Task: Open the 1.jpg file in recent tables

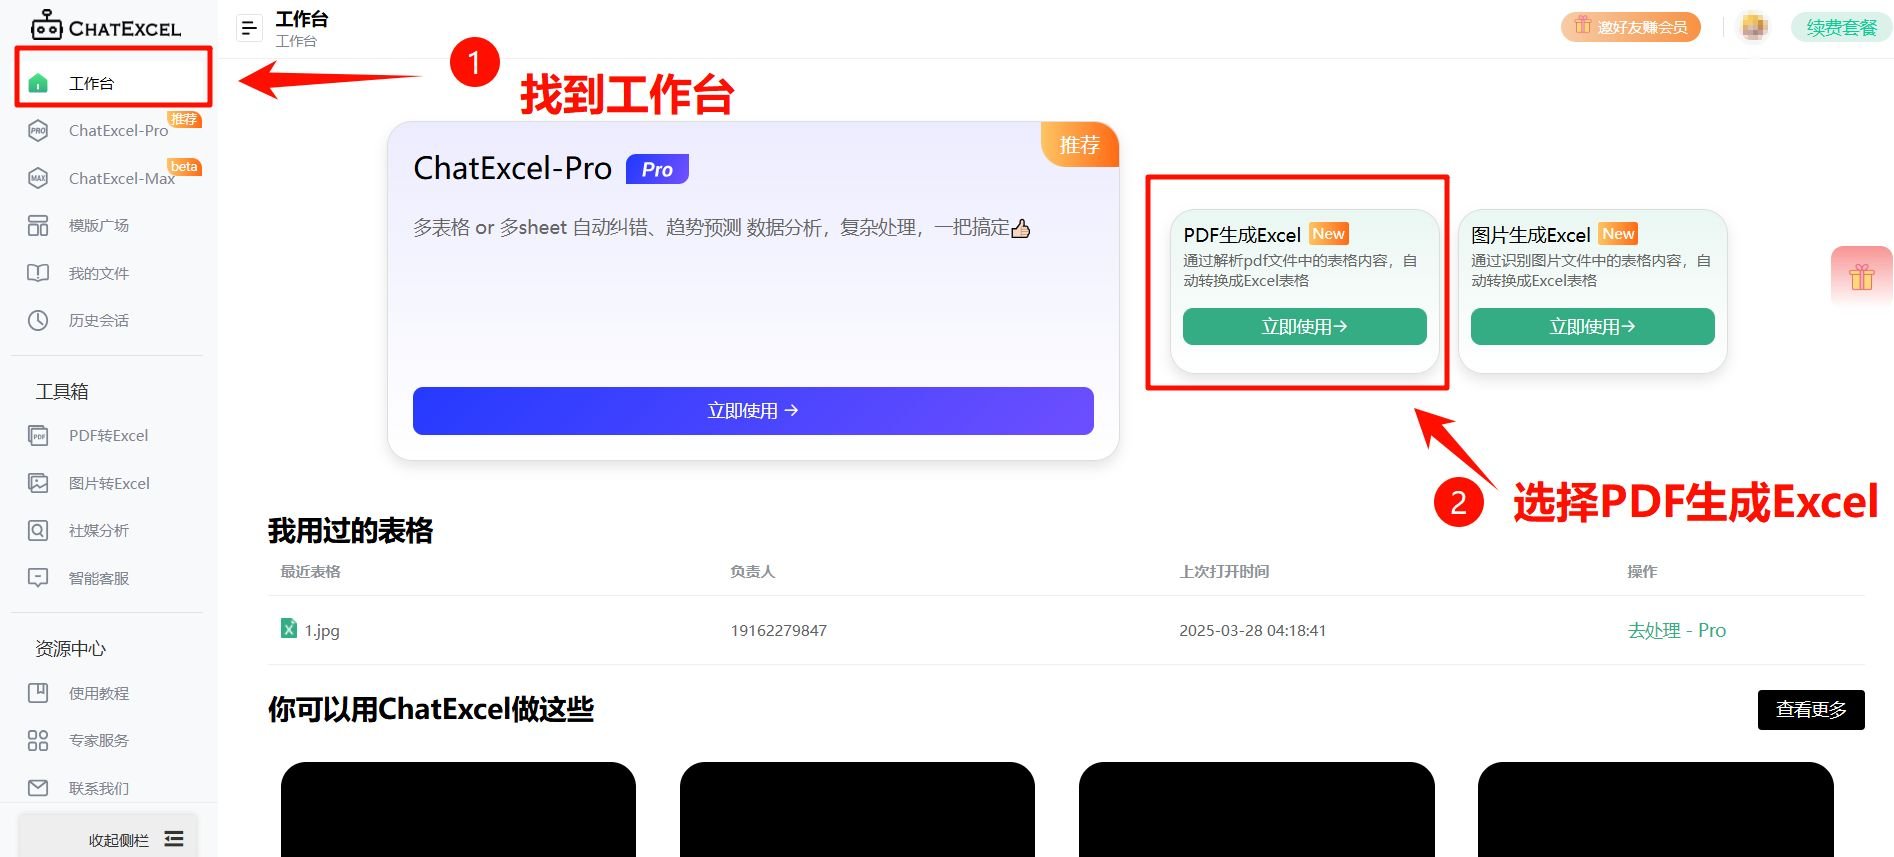Action: click(x=322, y=631)
